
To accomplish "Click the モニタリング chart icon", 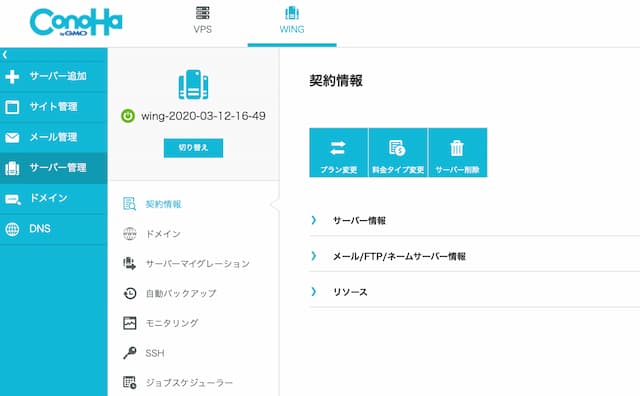I will tap(130, 323).
